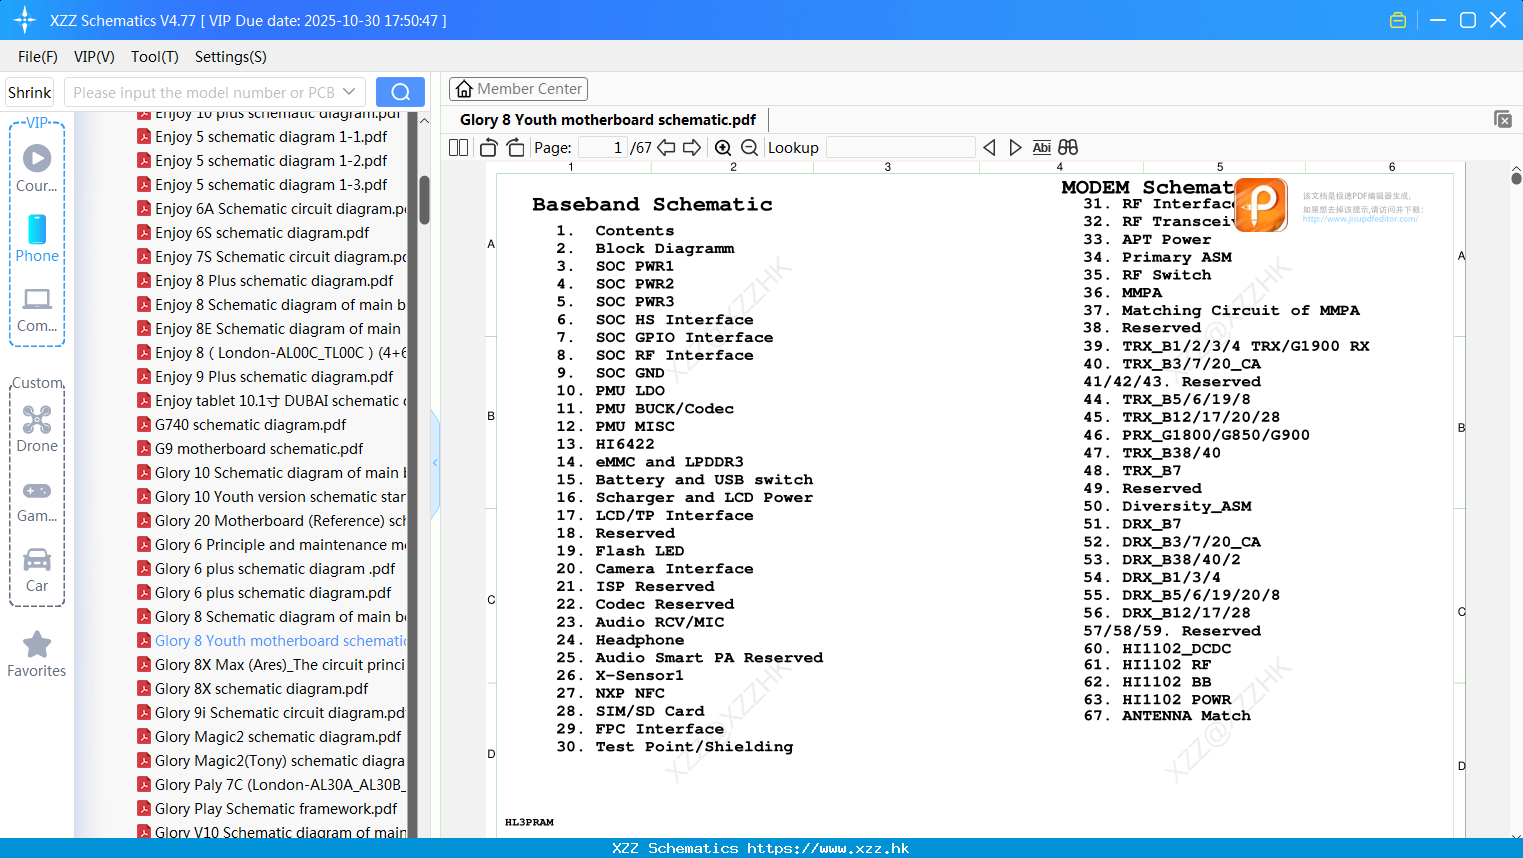Find previous lookup result
The image size is (1523, 858).
989,148
